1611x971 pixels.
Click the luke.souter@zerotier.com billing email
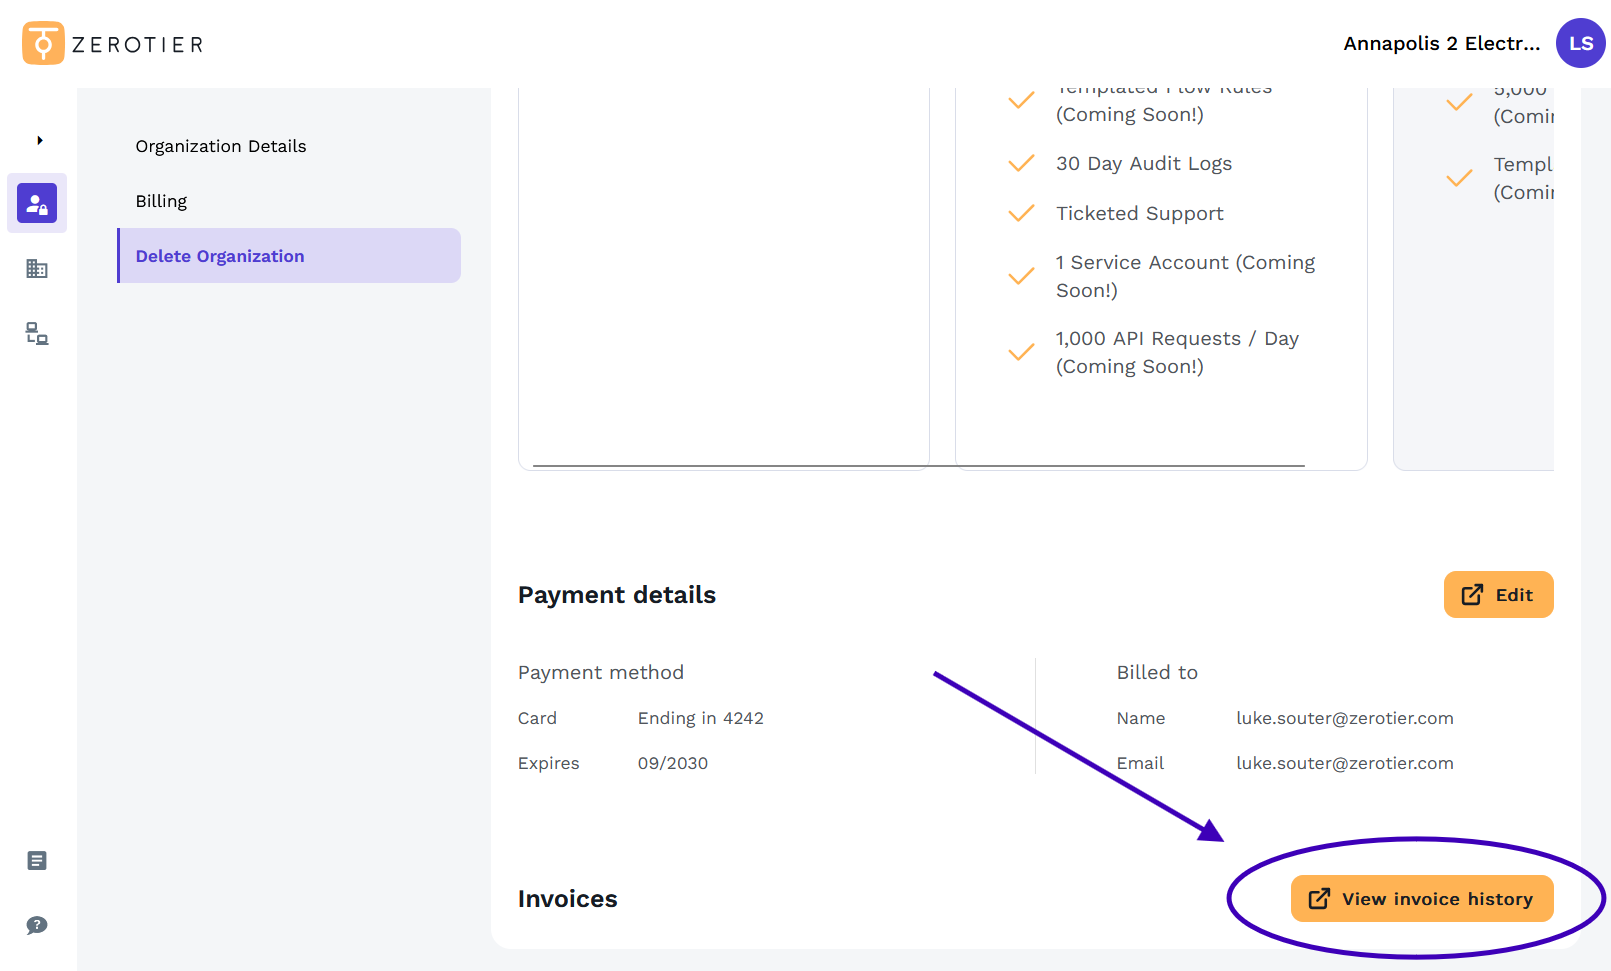1344,763
